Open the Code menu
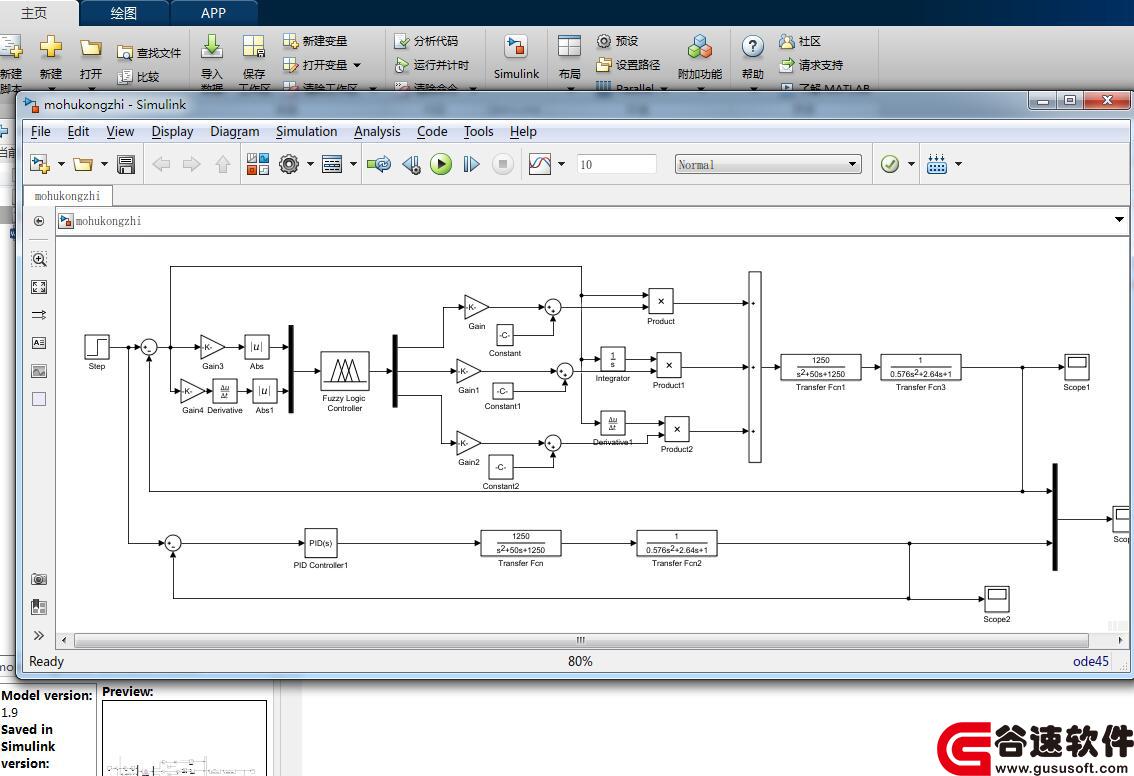The width and height of the screenshot is (1134, 776). coord(432,132)
